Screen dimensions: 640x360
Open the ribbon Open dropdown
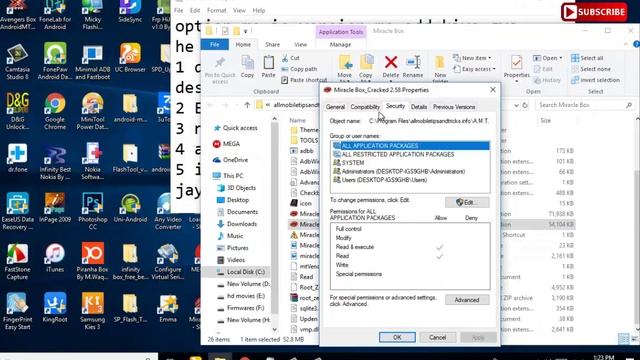tap(548, 58)
